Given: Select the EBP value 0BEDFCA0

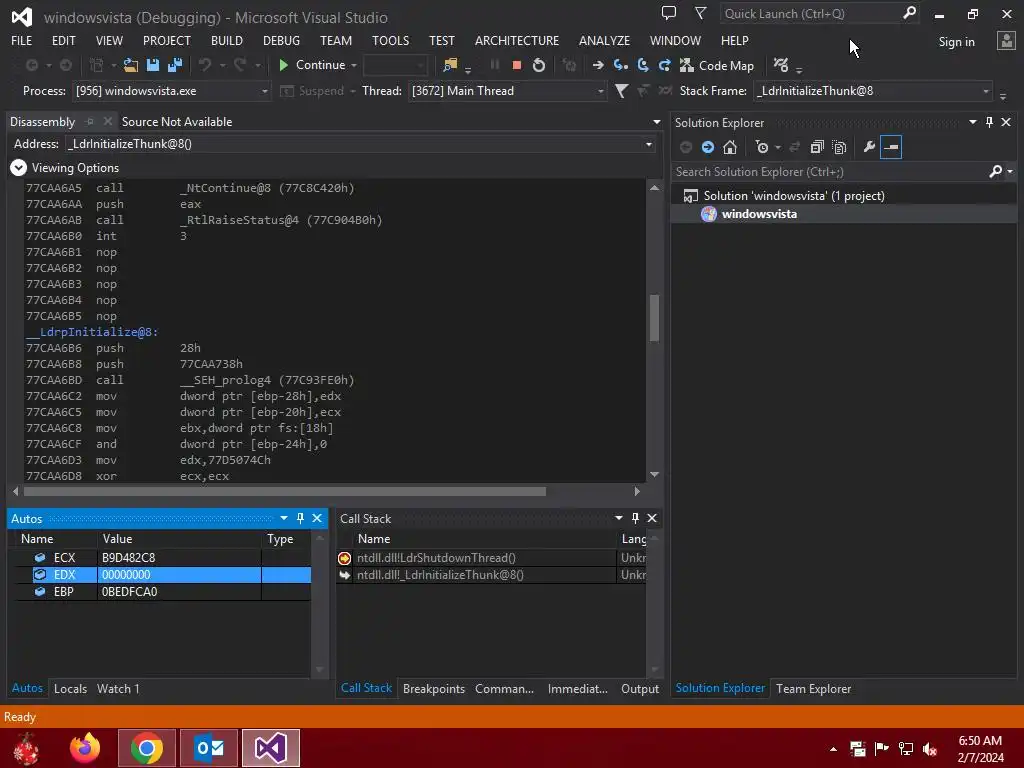Looking at the screenshot, I should pos(129,592).
